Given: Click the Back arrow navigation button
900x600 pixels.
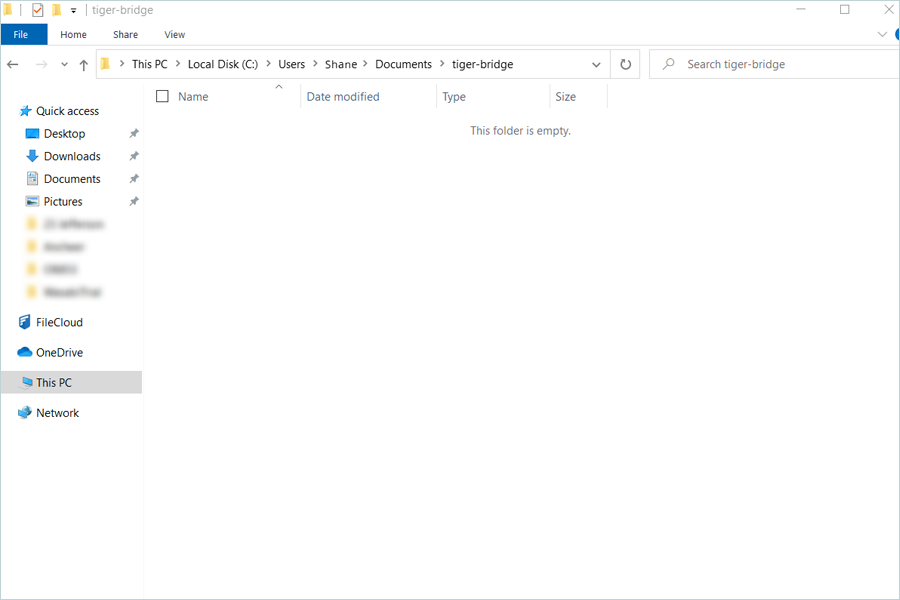Looking at the screenshot, I should [x=13, y=64].
